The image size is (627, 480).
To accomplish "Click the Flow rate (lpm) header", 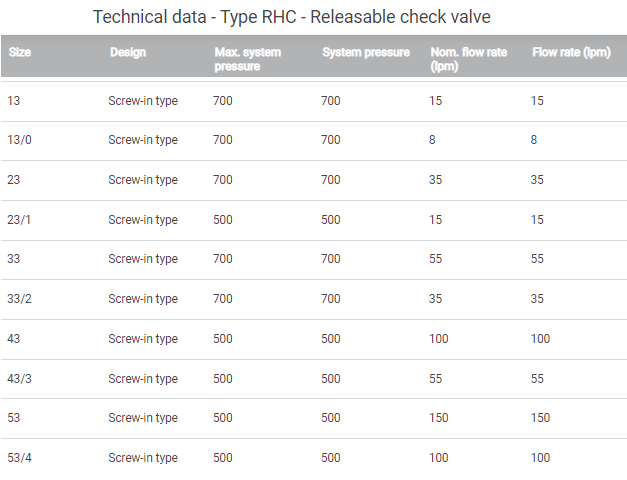I will [571, 52].
